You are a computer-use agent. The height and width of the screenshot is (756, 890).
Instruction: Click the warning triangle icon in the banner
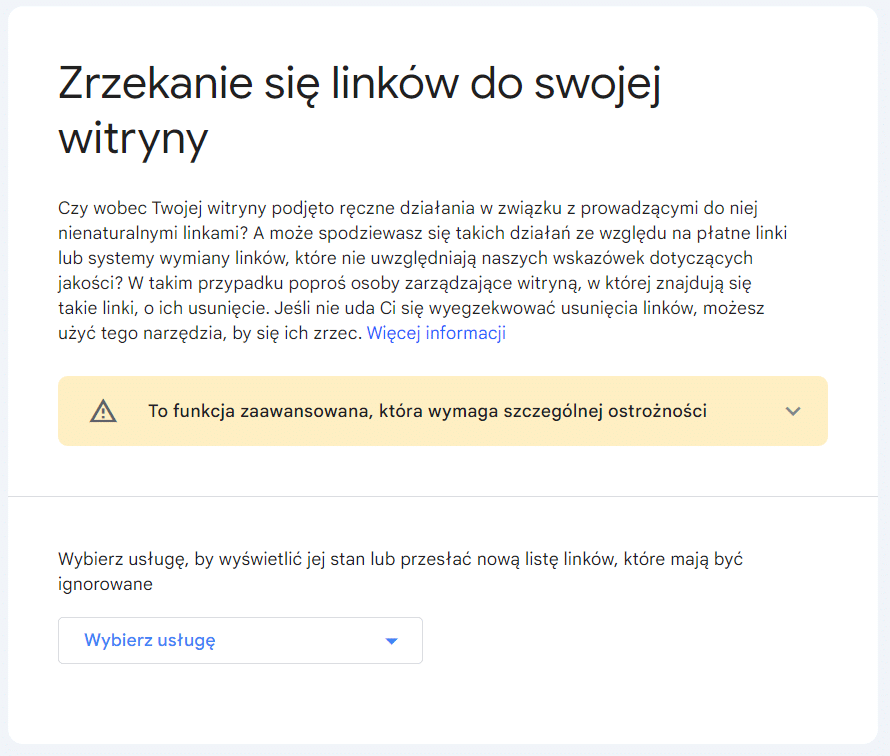pos(103,411)
